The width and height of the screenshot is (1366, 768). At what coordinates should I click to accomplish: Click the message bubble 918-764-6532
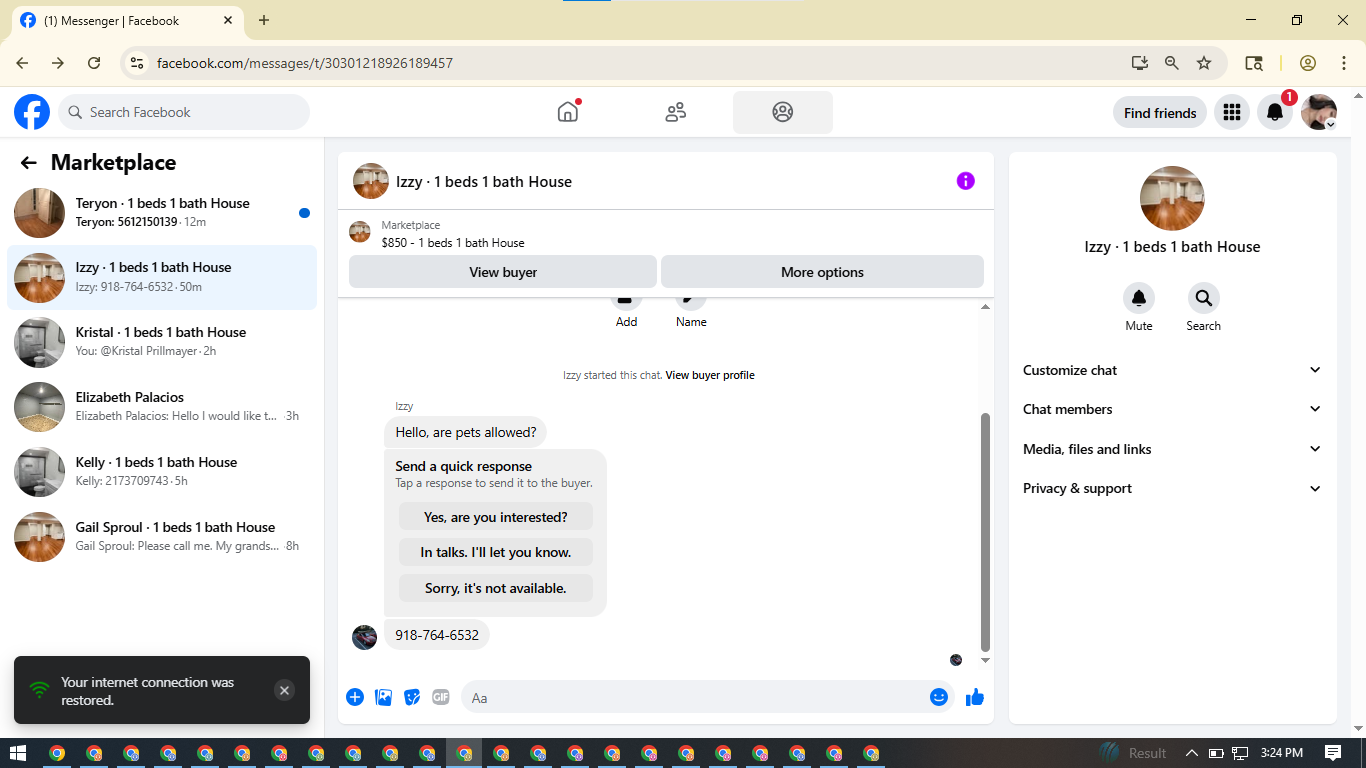coord(437,635)
